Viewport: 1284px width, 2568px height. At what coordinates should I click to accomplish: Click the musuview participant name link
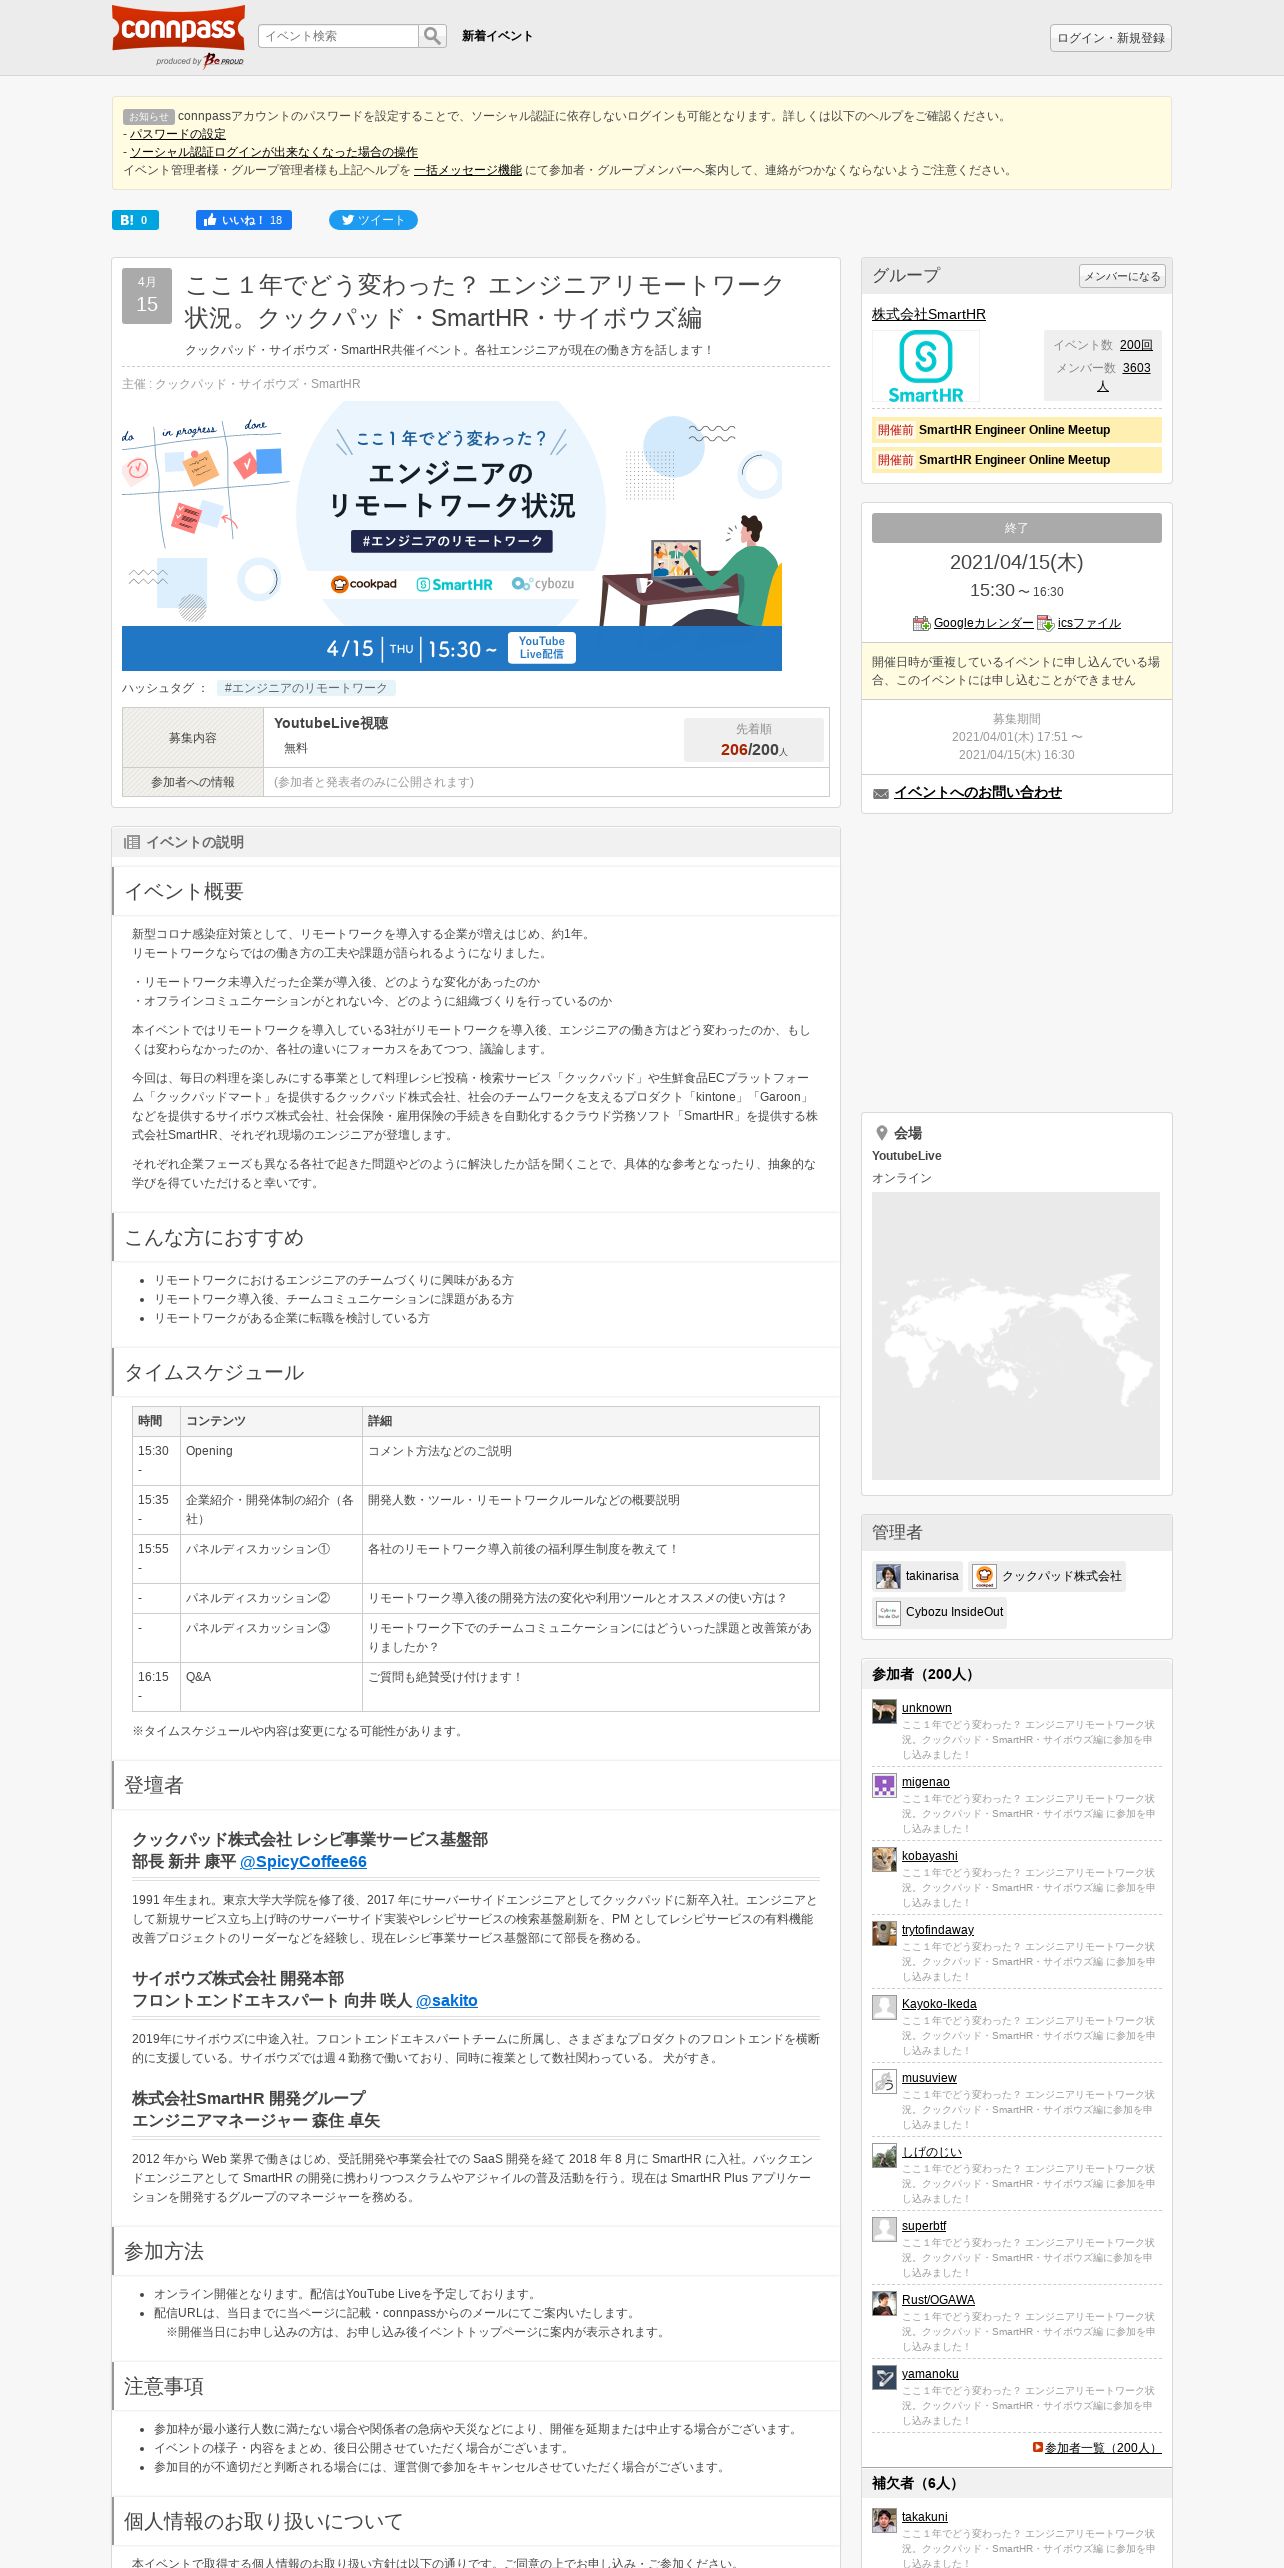coord(929,2078)
